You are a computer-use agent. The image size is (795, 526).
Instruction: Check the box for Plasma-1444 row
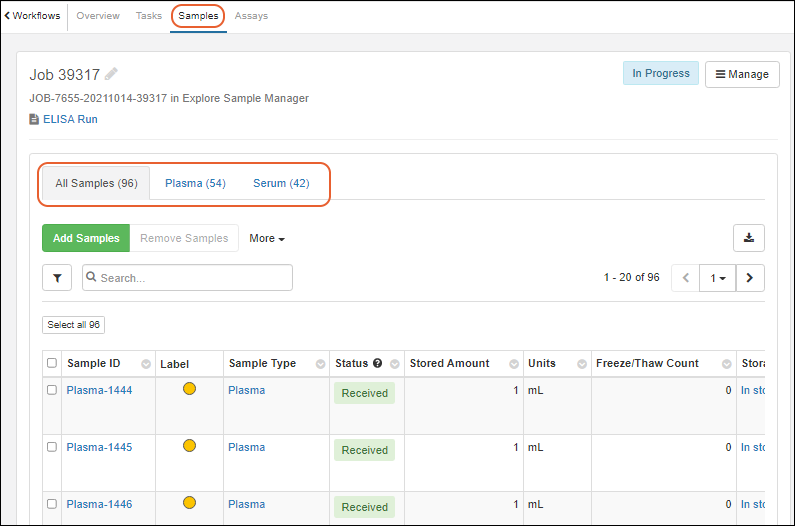(x=52, y=390)
